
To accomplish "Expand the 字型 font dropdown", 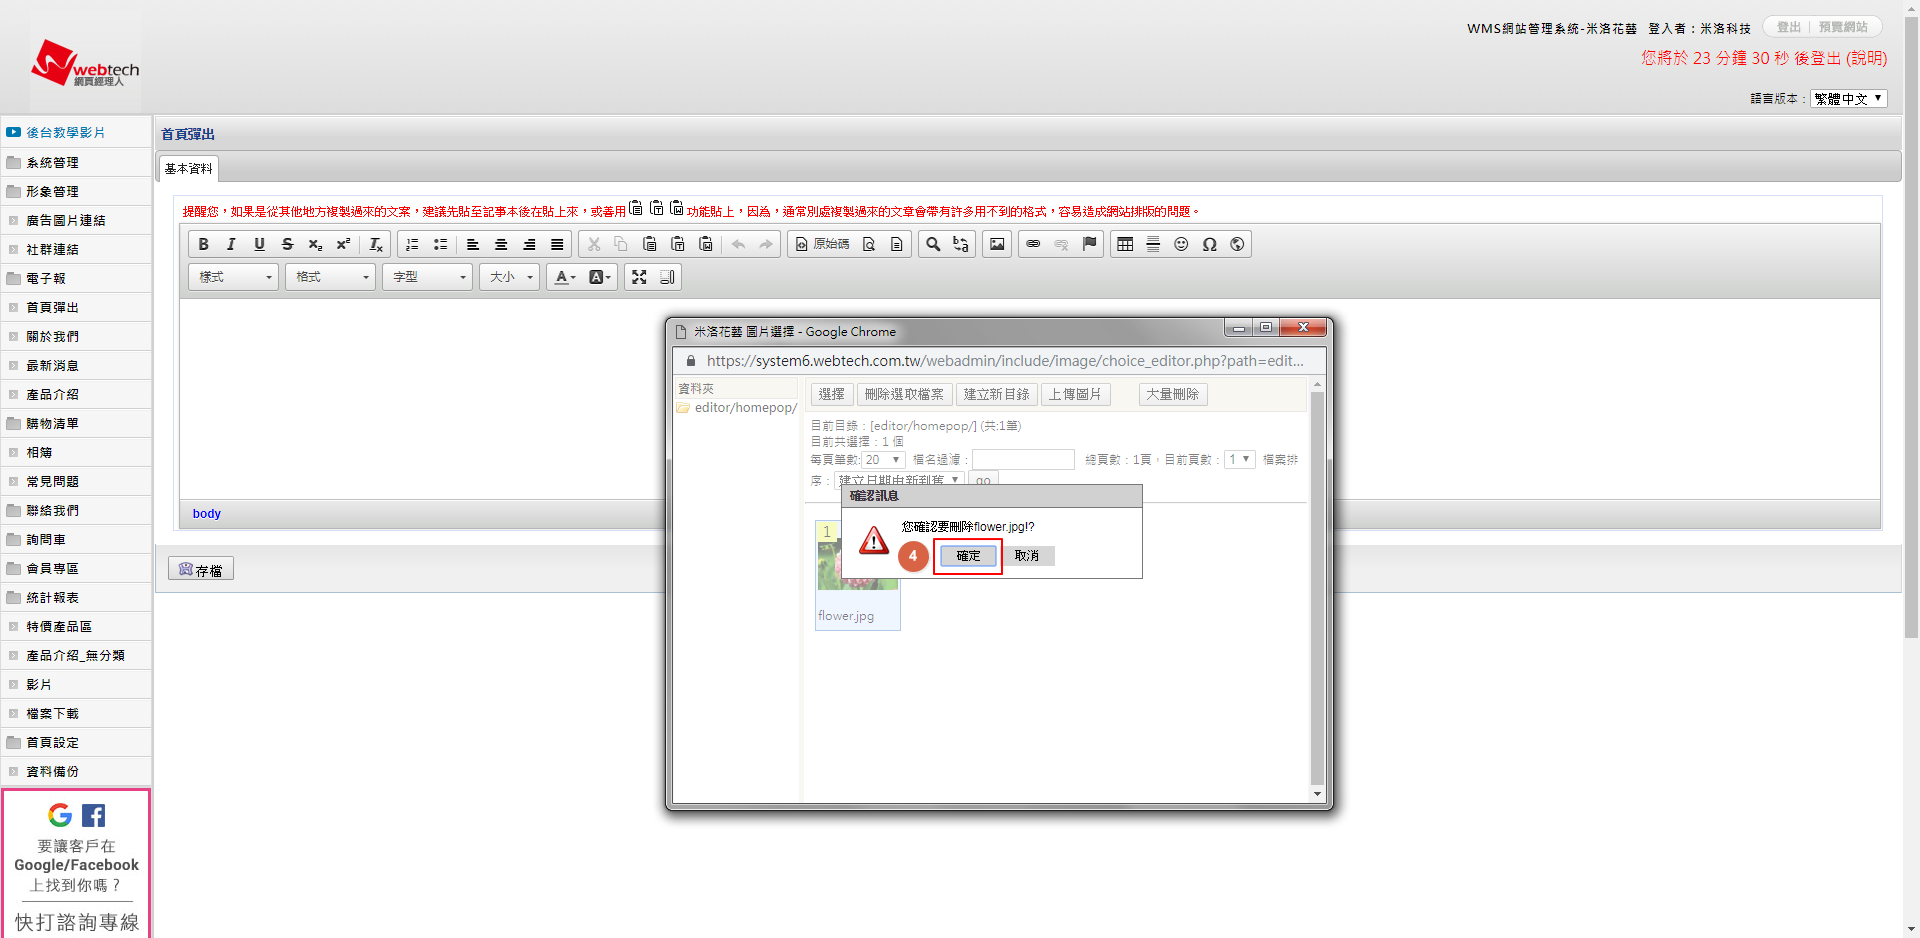I will pyautogui.click(x=429, y=277).
